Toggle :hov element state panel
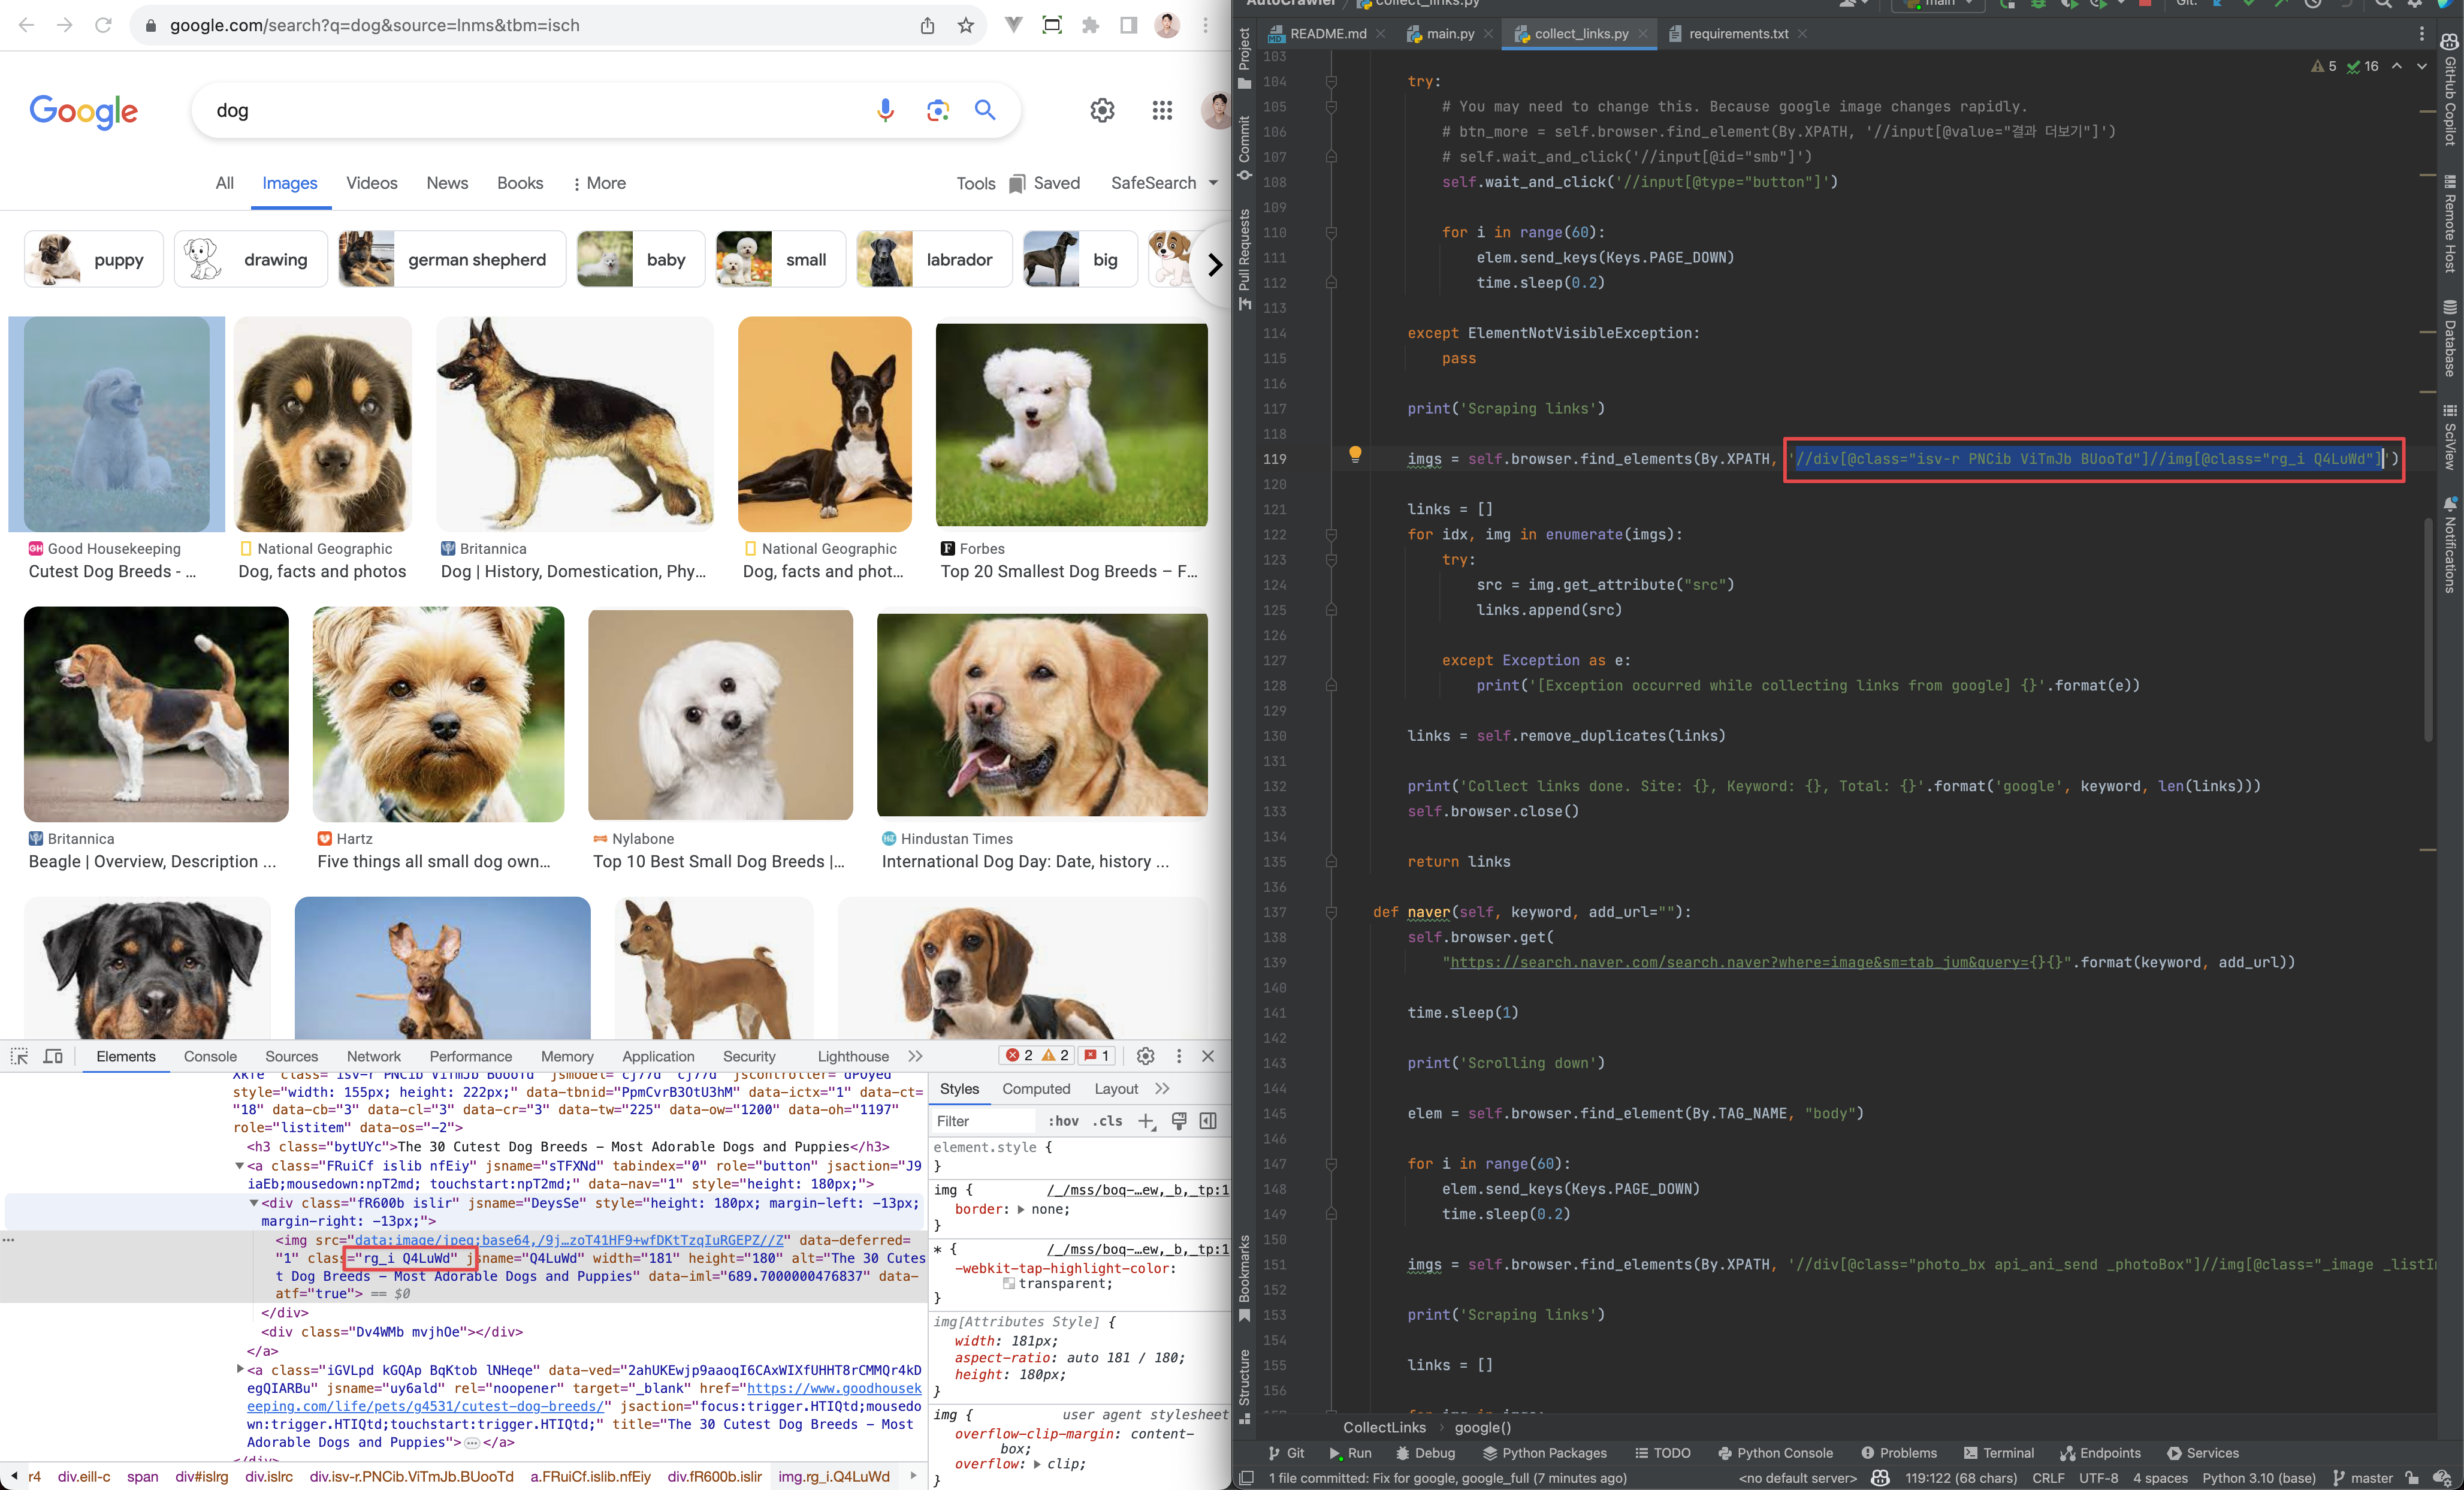Viewport: 2464px width, 1490px height. tap(1063, 1121)
